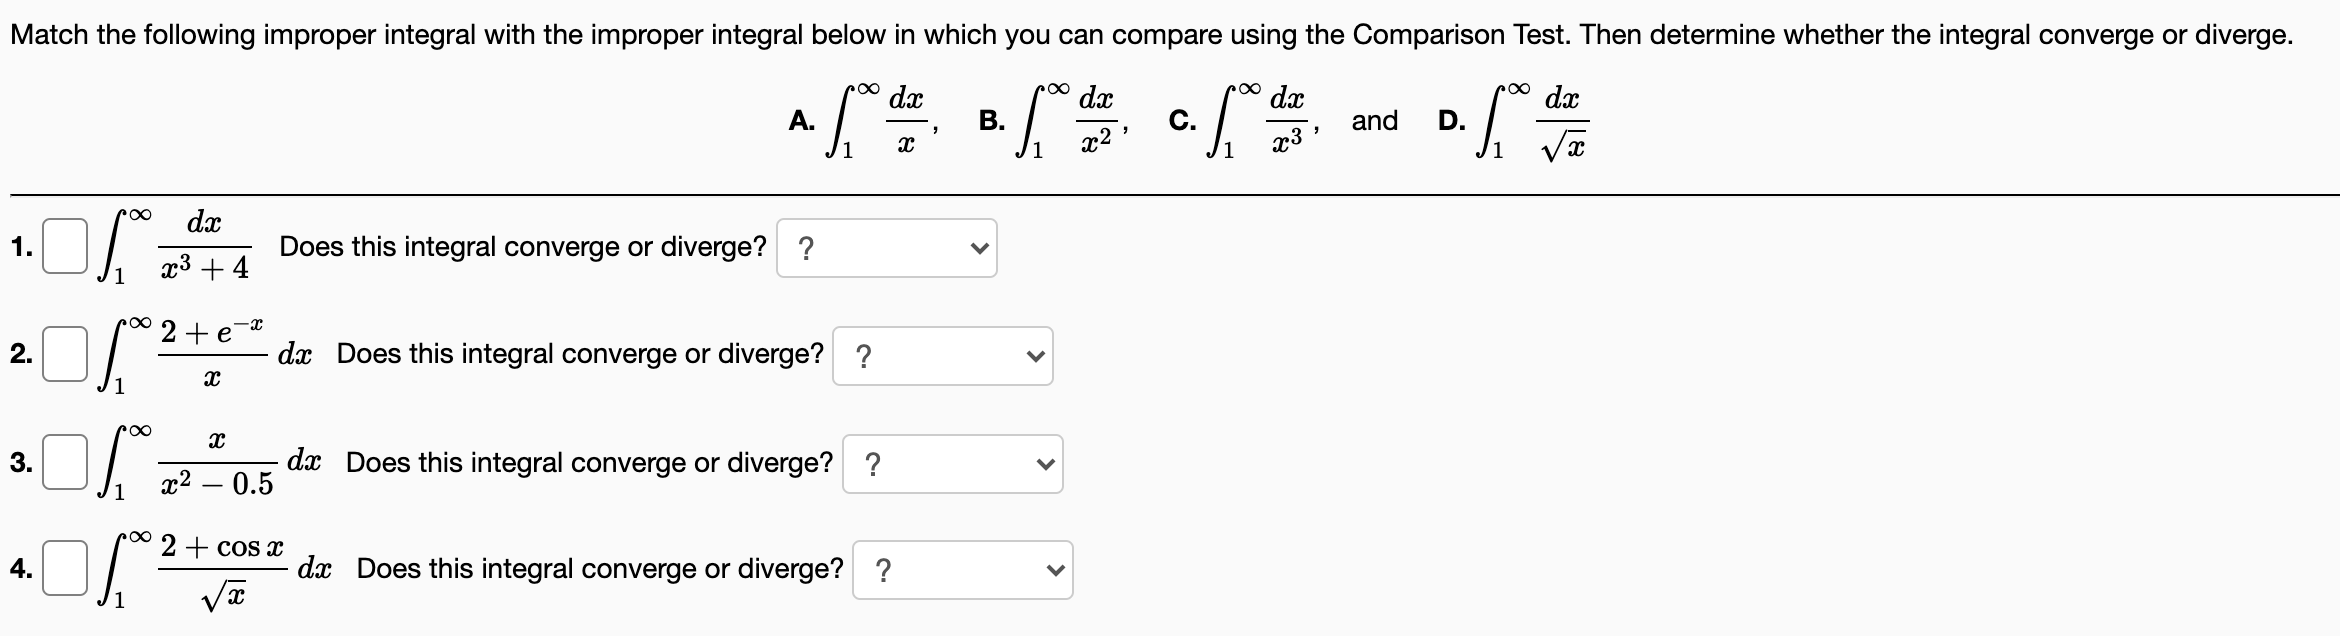Open the converge/diverge dropdown for problem 1
This screenshot has height=636, width=2340.
click(x=886, y=247)
